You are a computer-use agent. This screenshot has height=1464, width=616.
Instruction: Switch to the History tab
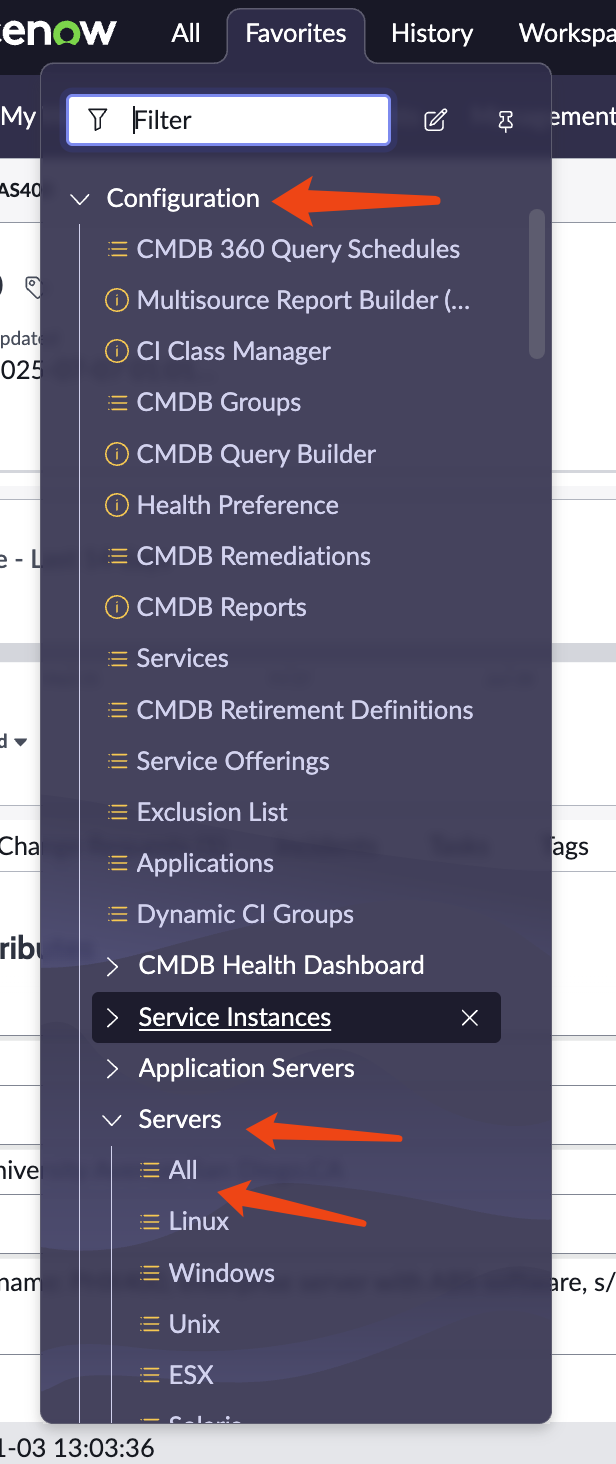coord(432,33)
